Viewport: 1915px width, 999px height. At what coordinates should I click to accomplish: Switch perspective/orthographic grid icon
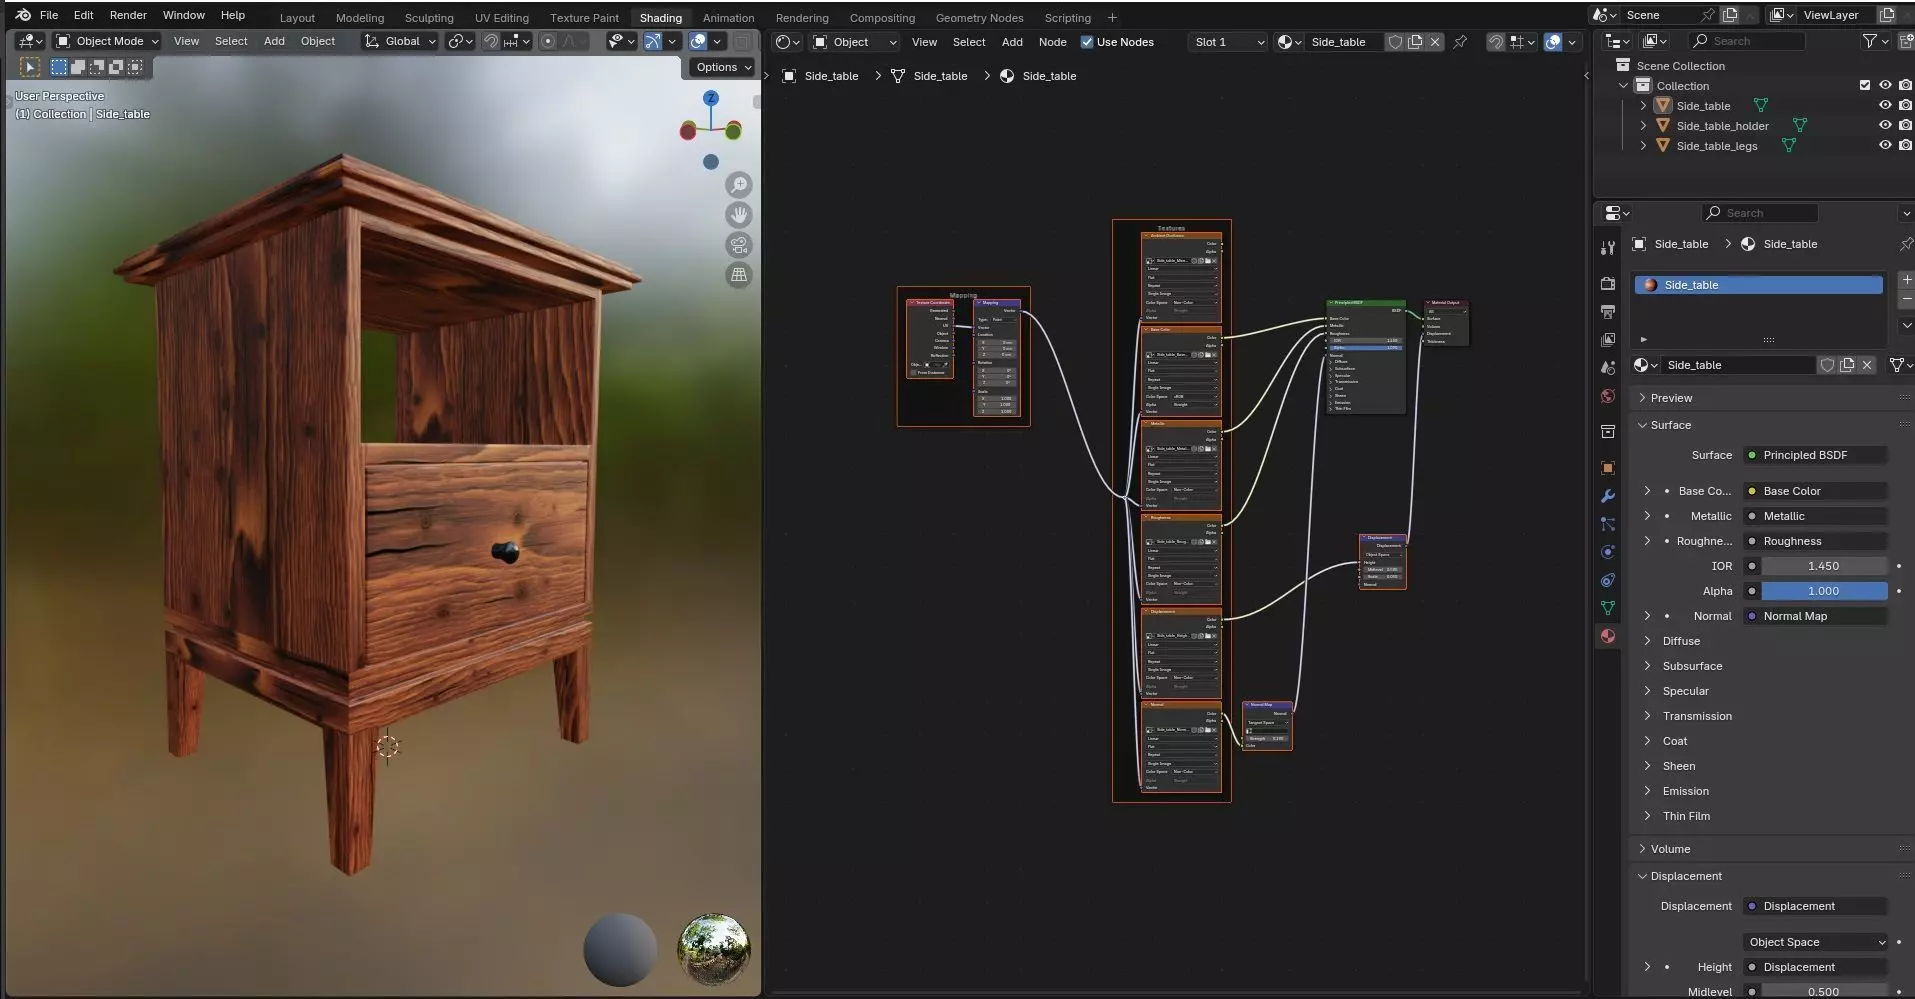(739, 275)
